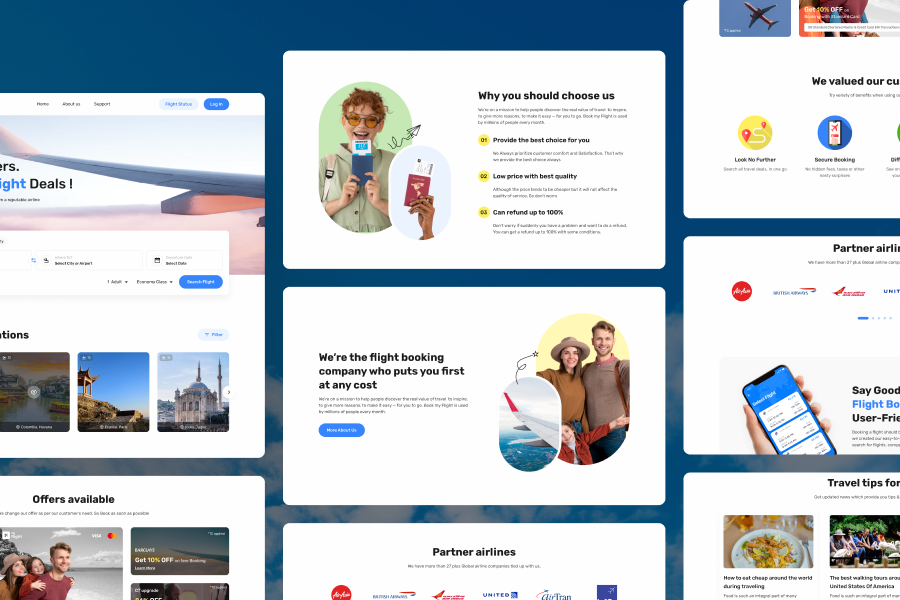Click 'Why you should choose us' heading
This screenshot has height=600, width=900.
[546, 96]
